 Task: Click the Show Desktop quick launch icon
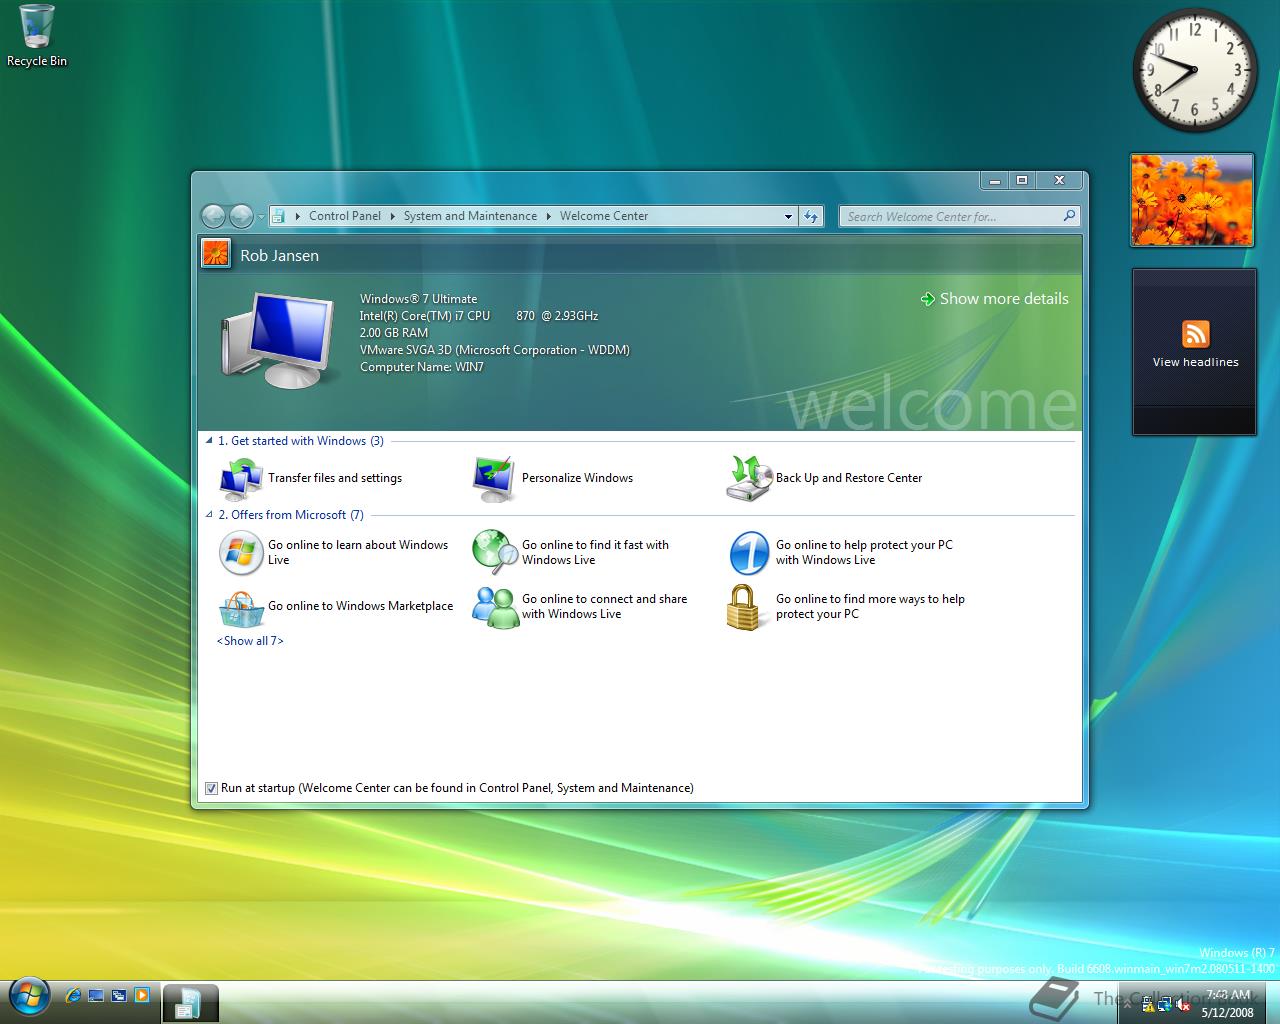click(96, 995)
